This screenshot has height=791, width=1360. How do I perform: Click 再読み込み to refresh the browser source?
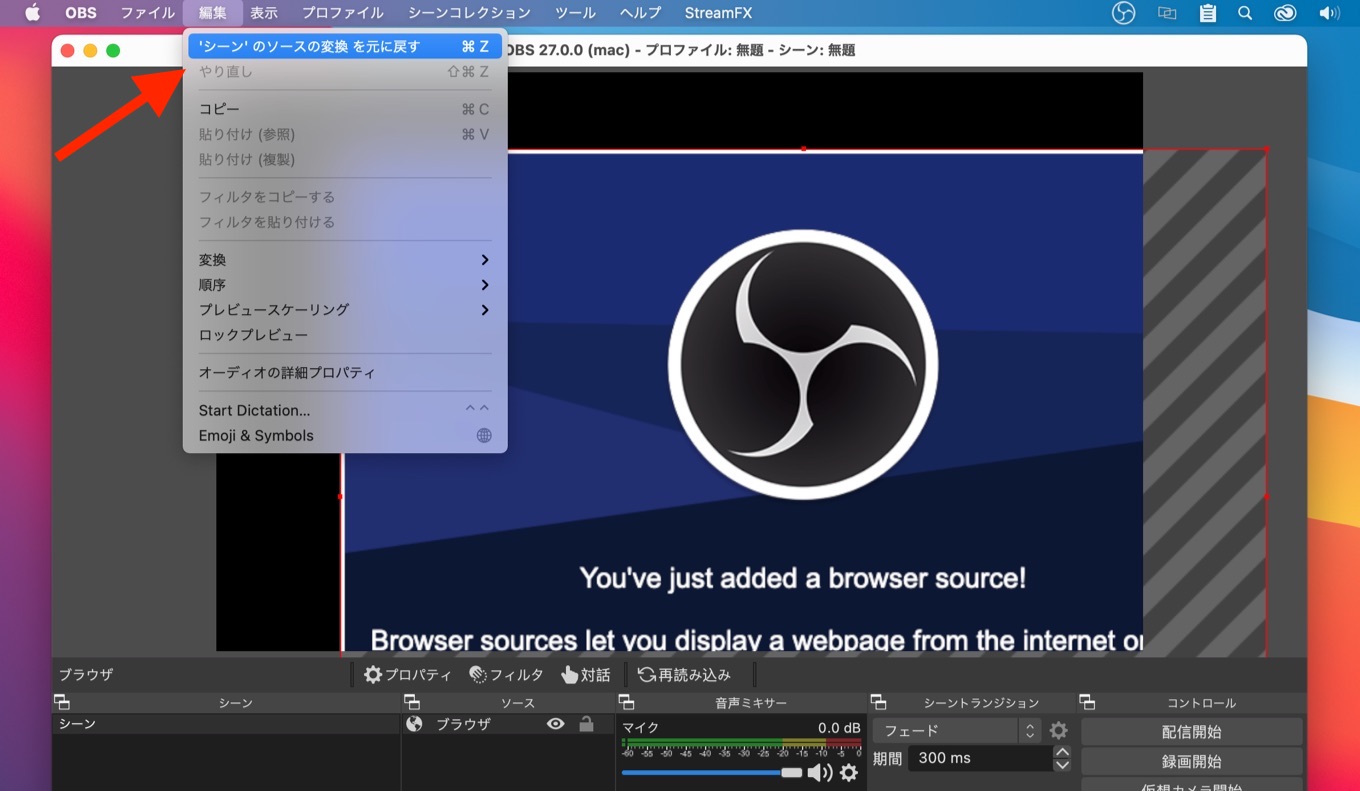click(684, 675)
